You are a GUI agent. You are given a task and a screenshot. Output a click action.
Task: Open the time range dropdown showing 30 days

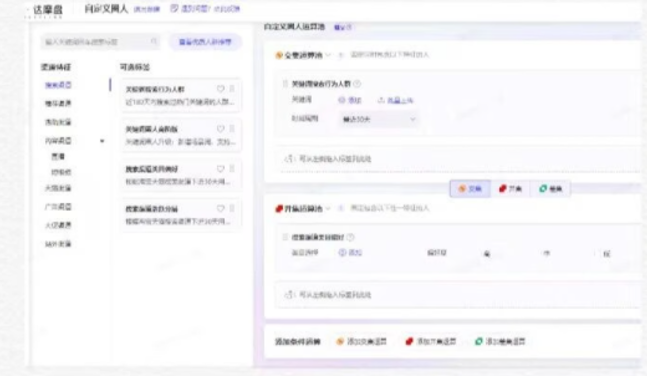(x=378, y=119)
